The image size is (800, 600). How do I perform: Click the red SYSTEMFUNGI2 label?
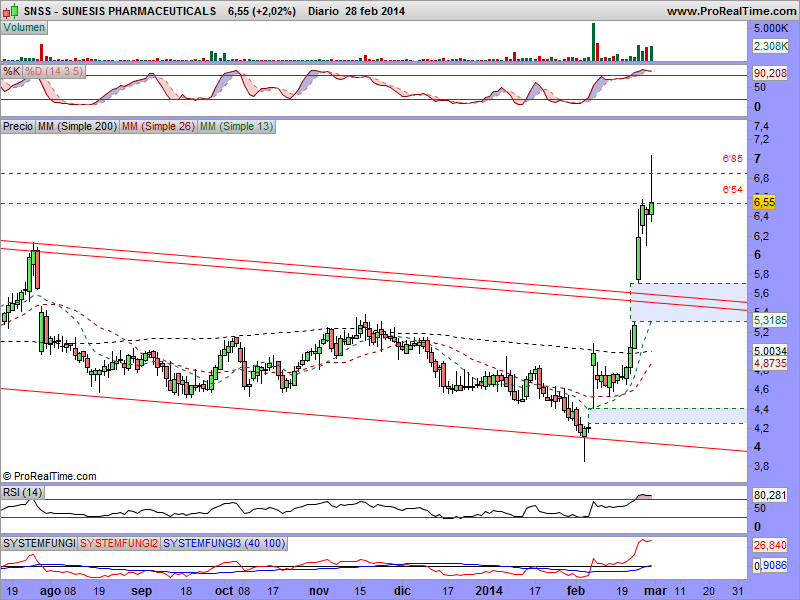[x=119, y=542]
